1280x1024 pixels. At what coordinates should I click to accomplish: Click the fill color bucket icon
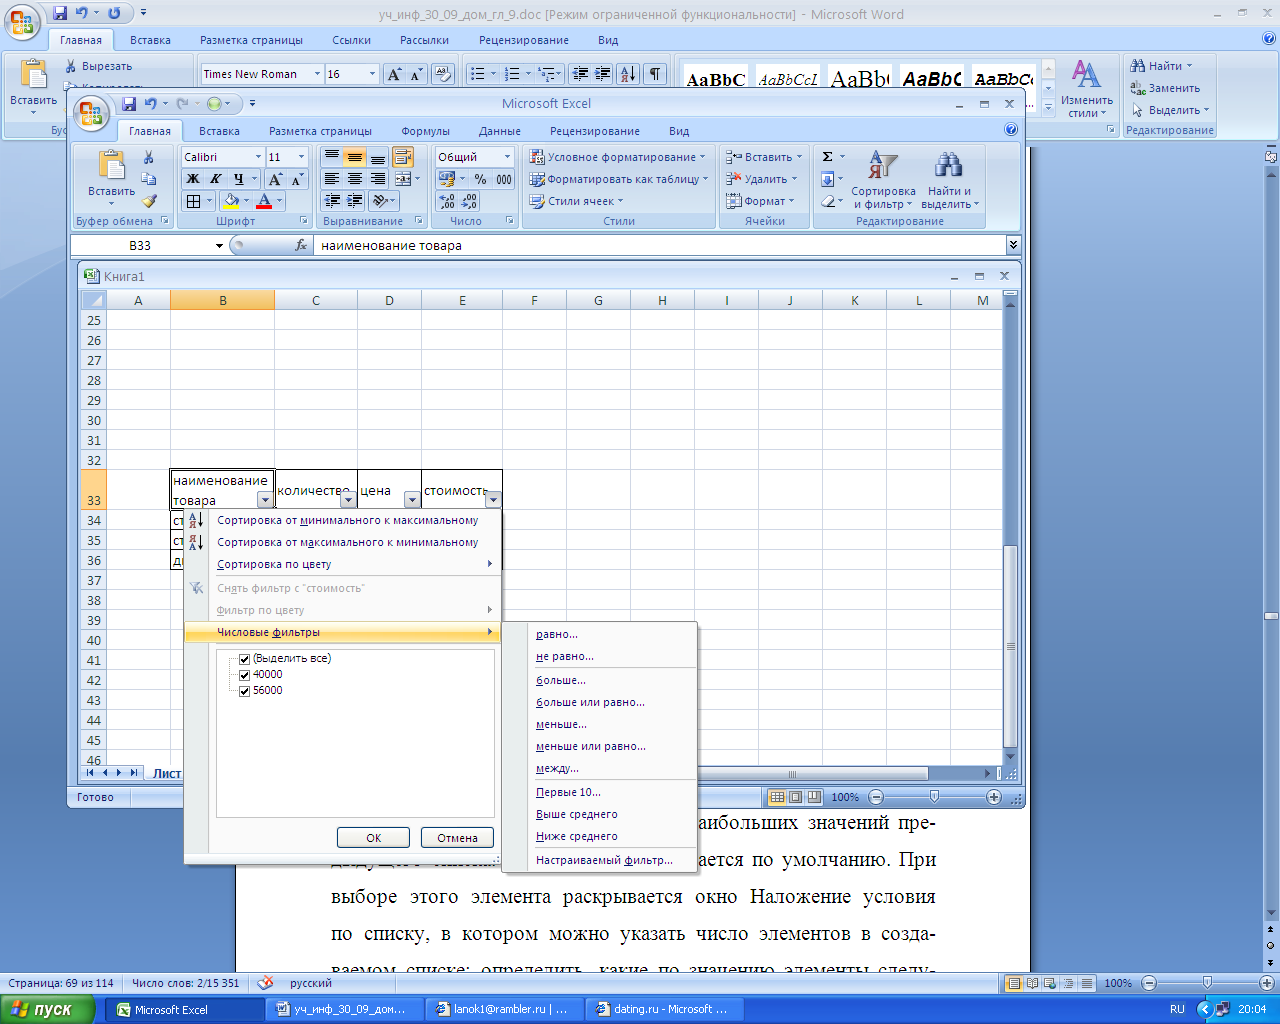(x=232, y=201)
